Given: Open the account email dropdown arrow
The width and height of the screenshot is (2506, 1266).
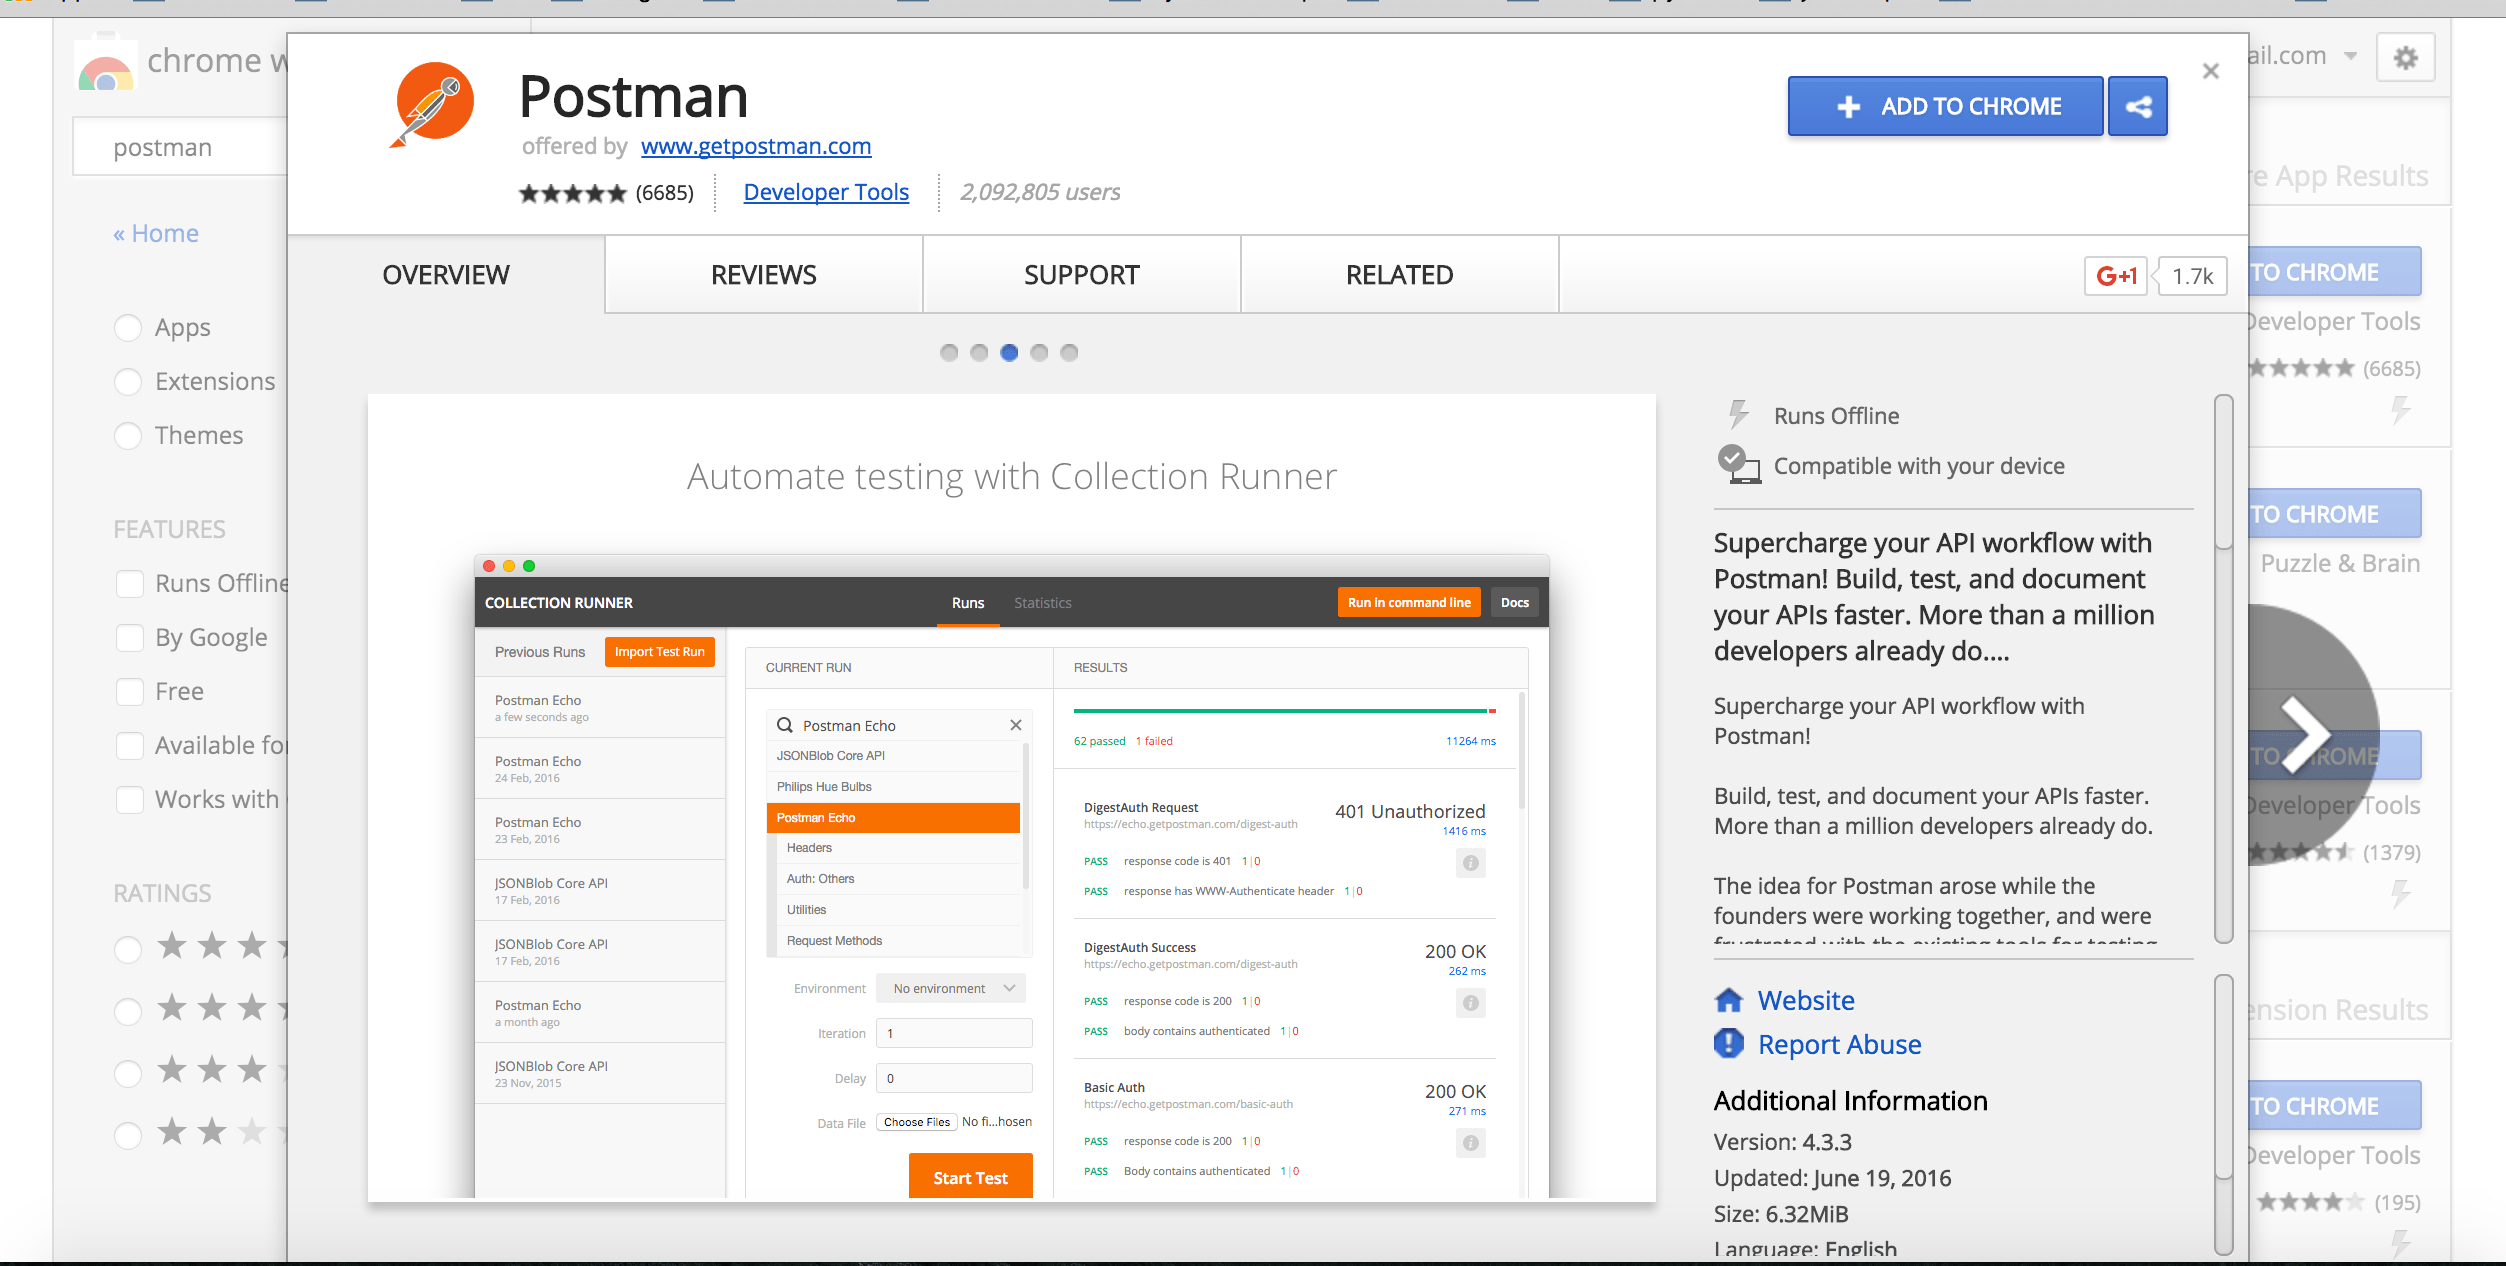Looking at the screenshot, I should (2351, 56).
